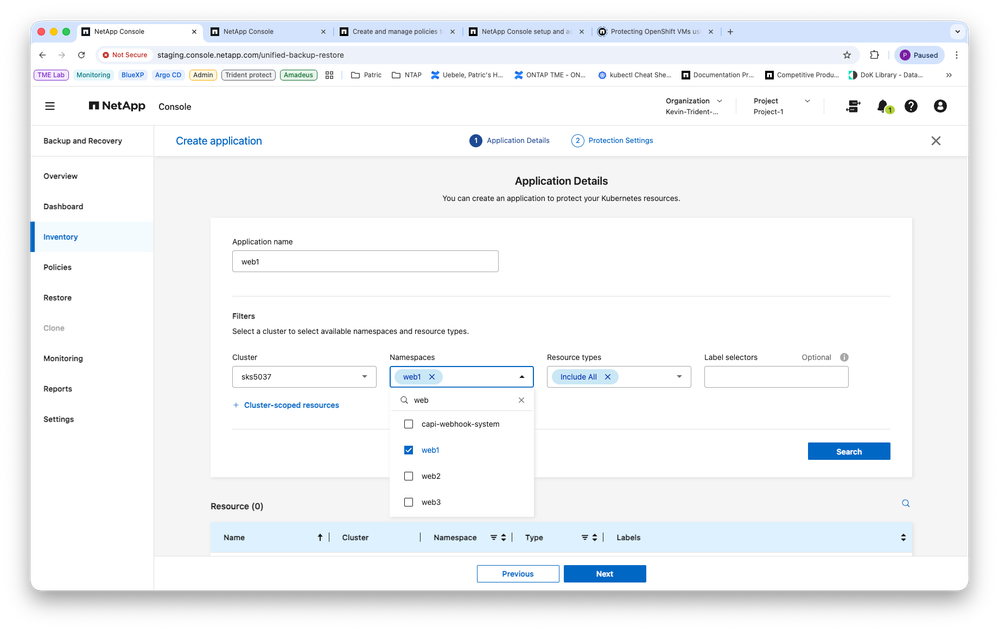The width and height of the screenshot is (999, 631).
Task: Click the Paused profile button
Action: [919, 55]
